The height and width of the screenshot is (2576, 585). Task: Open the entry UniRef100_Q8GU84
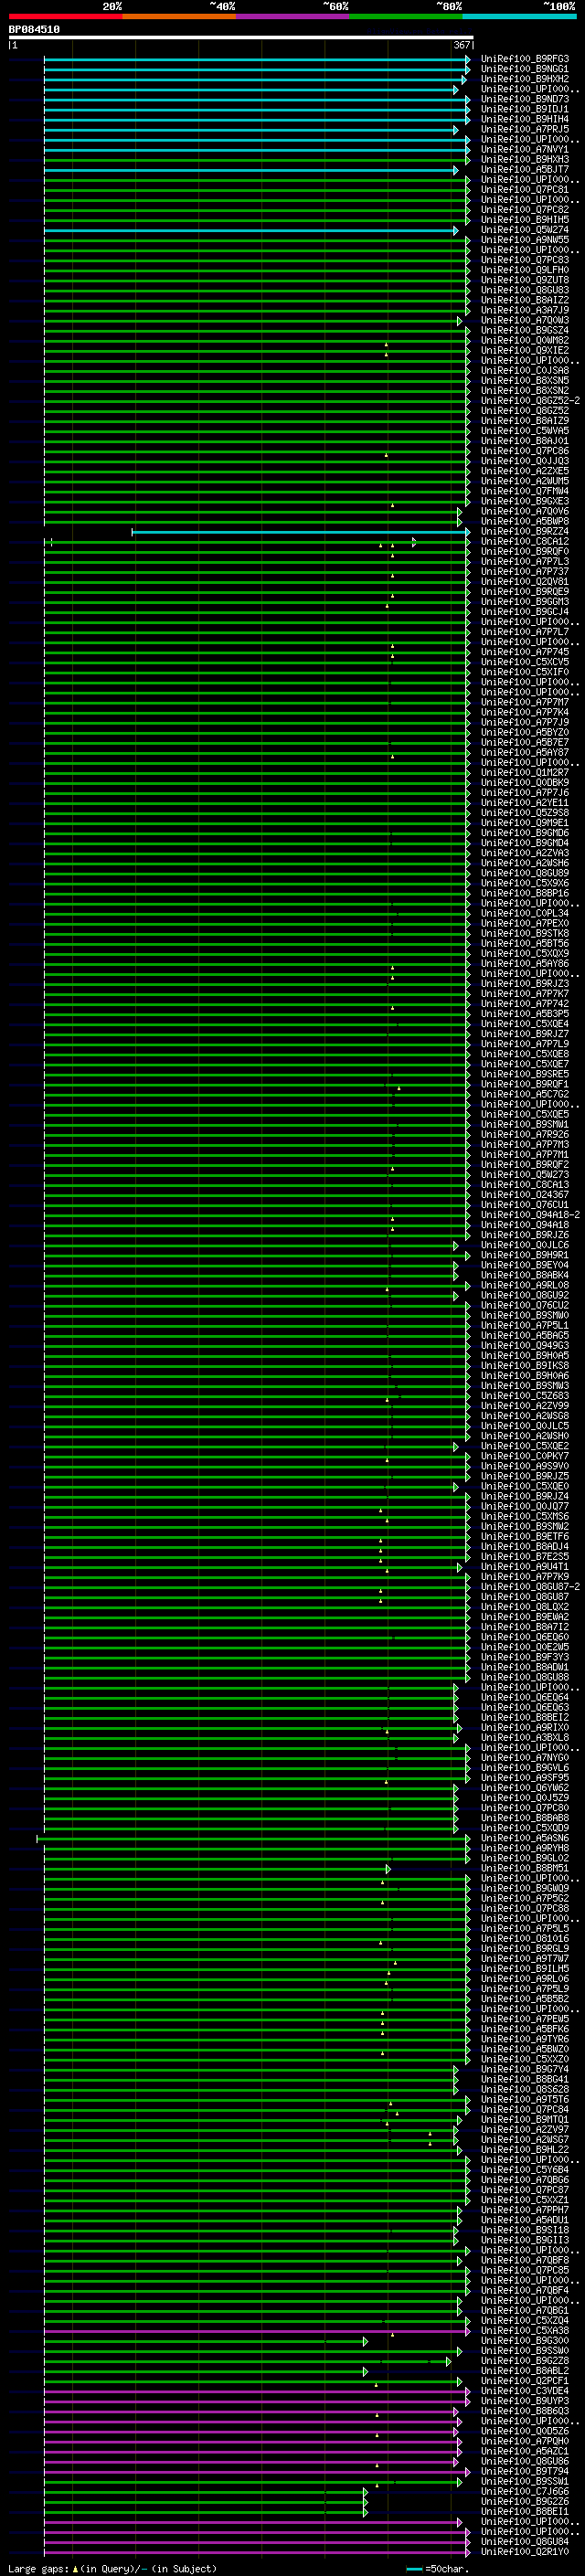(525, 2541)
